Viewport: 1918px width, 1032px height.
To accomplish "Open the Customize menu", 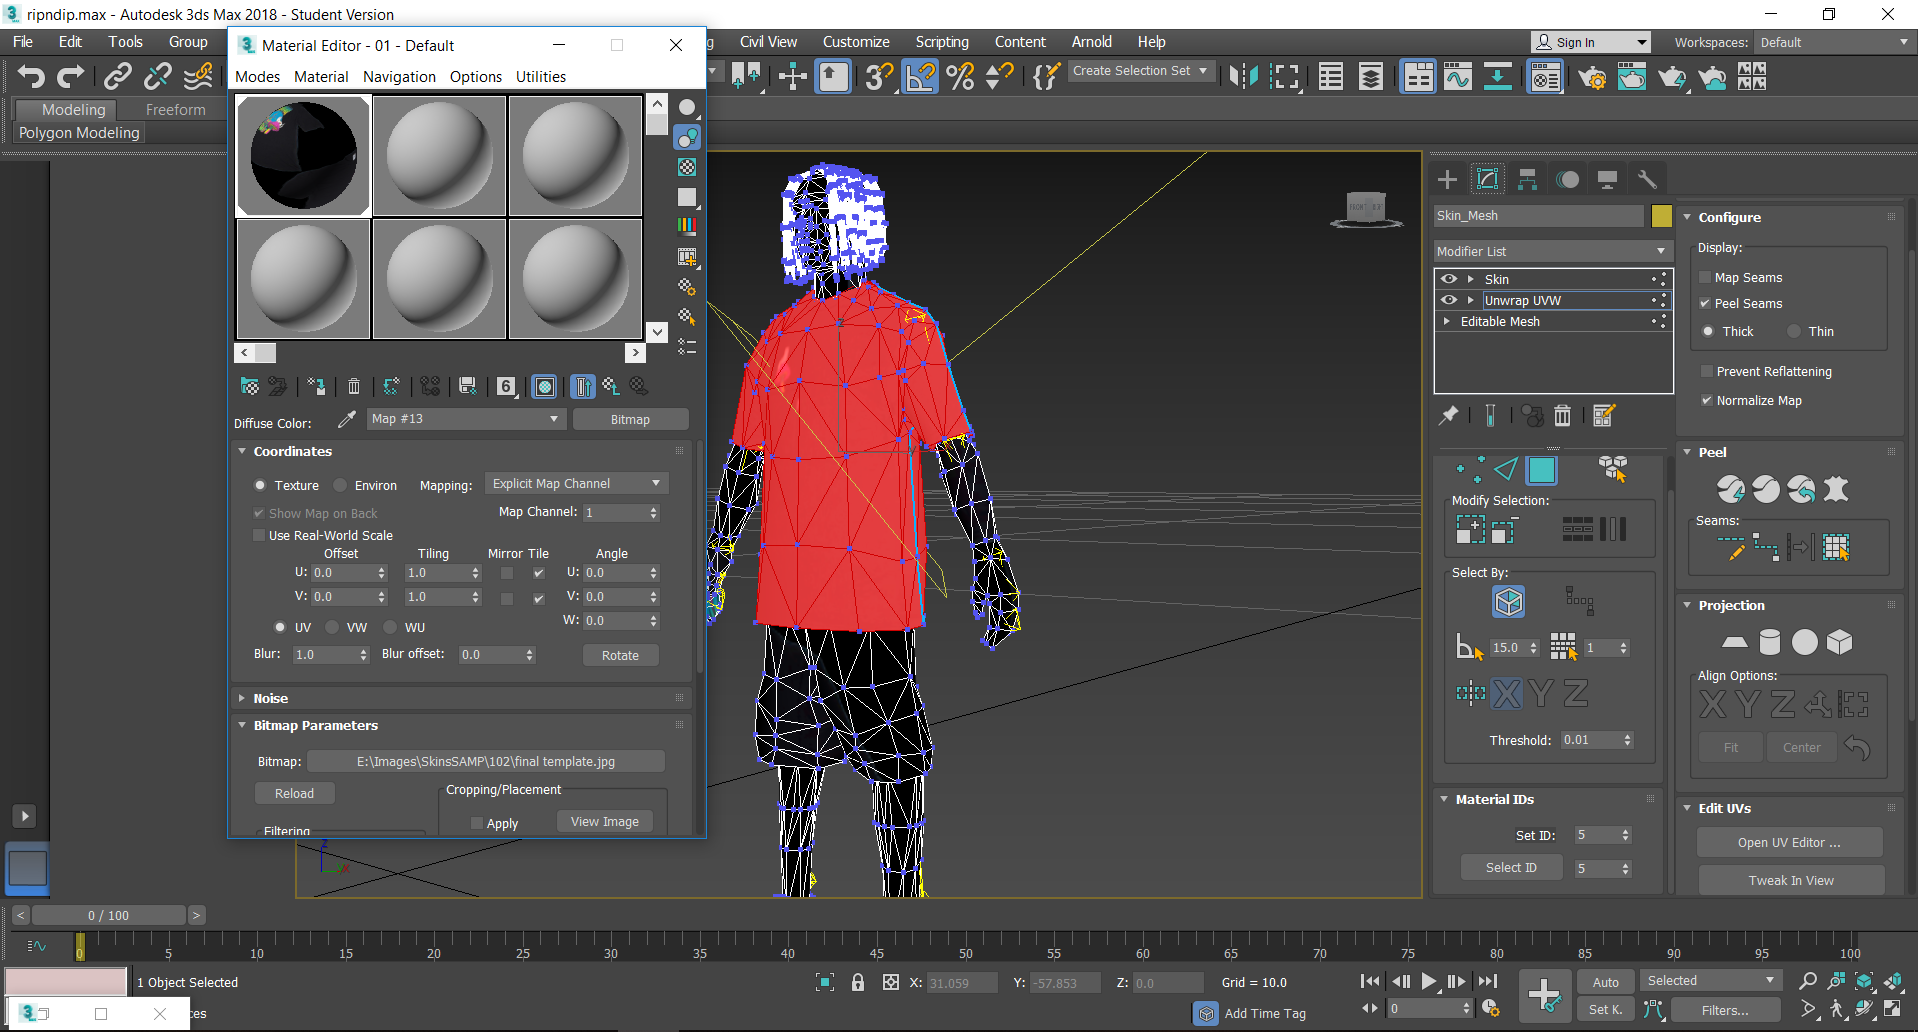I will click(855, 42).
